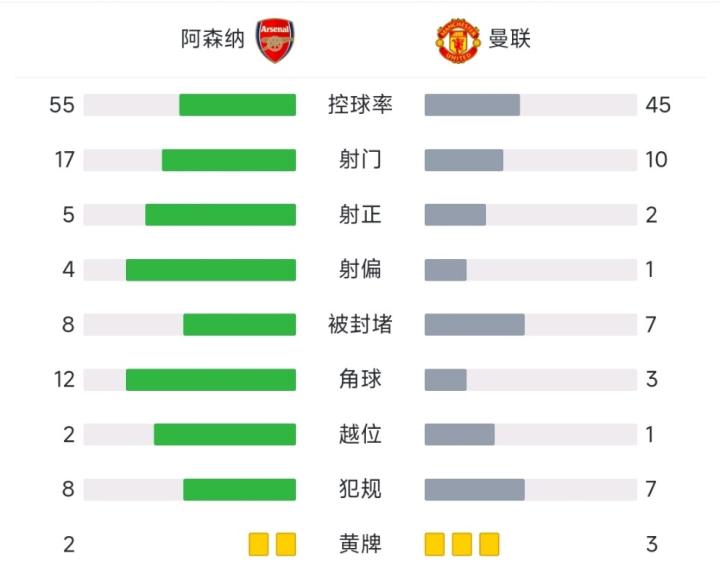Click Manchester United's rightmost yellow card
The width and height of the screenshot is (720, 577).
point(489,544)
